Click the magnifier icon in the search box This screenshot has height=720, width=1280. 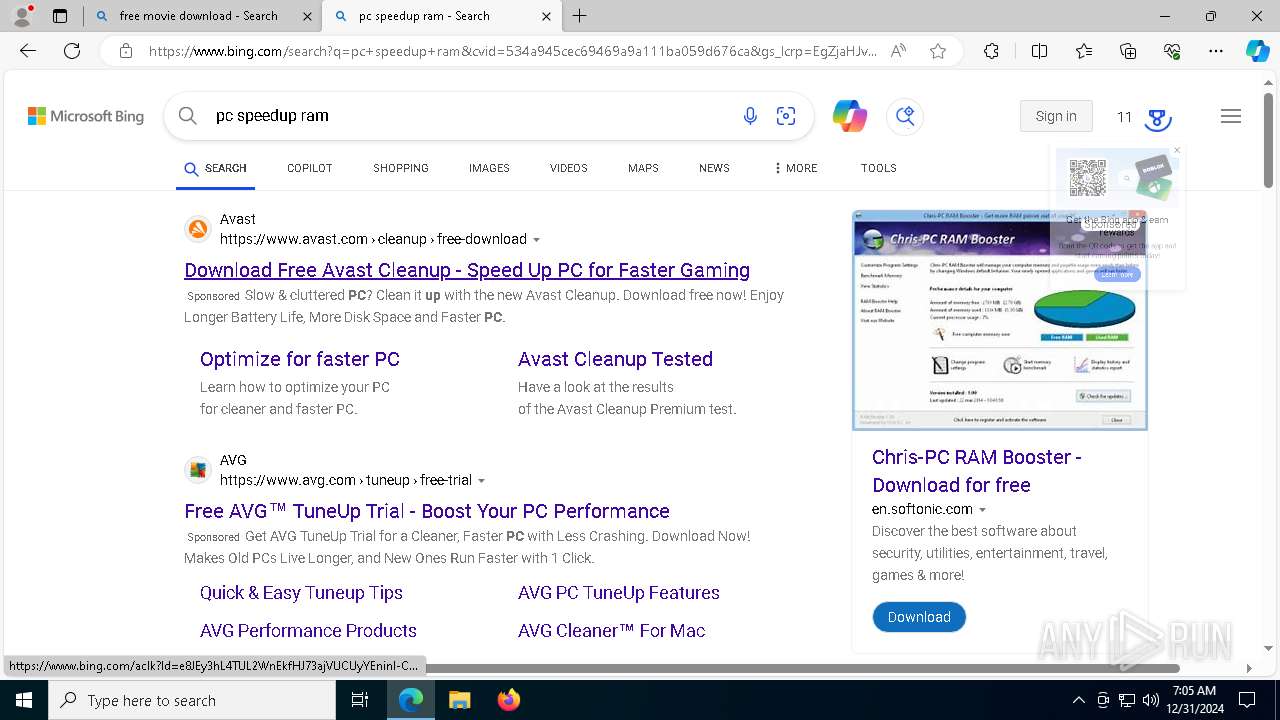pos(188,116)
